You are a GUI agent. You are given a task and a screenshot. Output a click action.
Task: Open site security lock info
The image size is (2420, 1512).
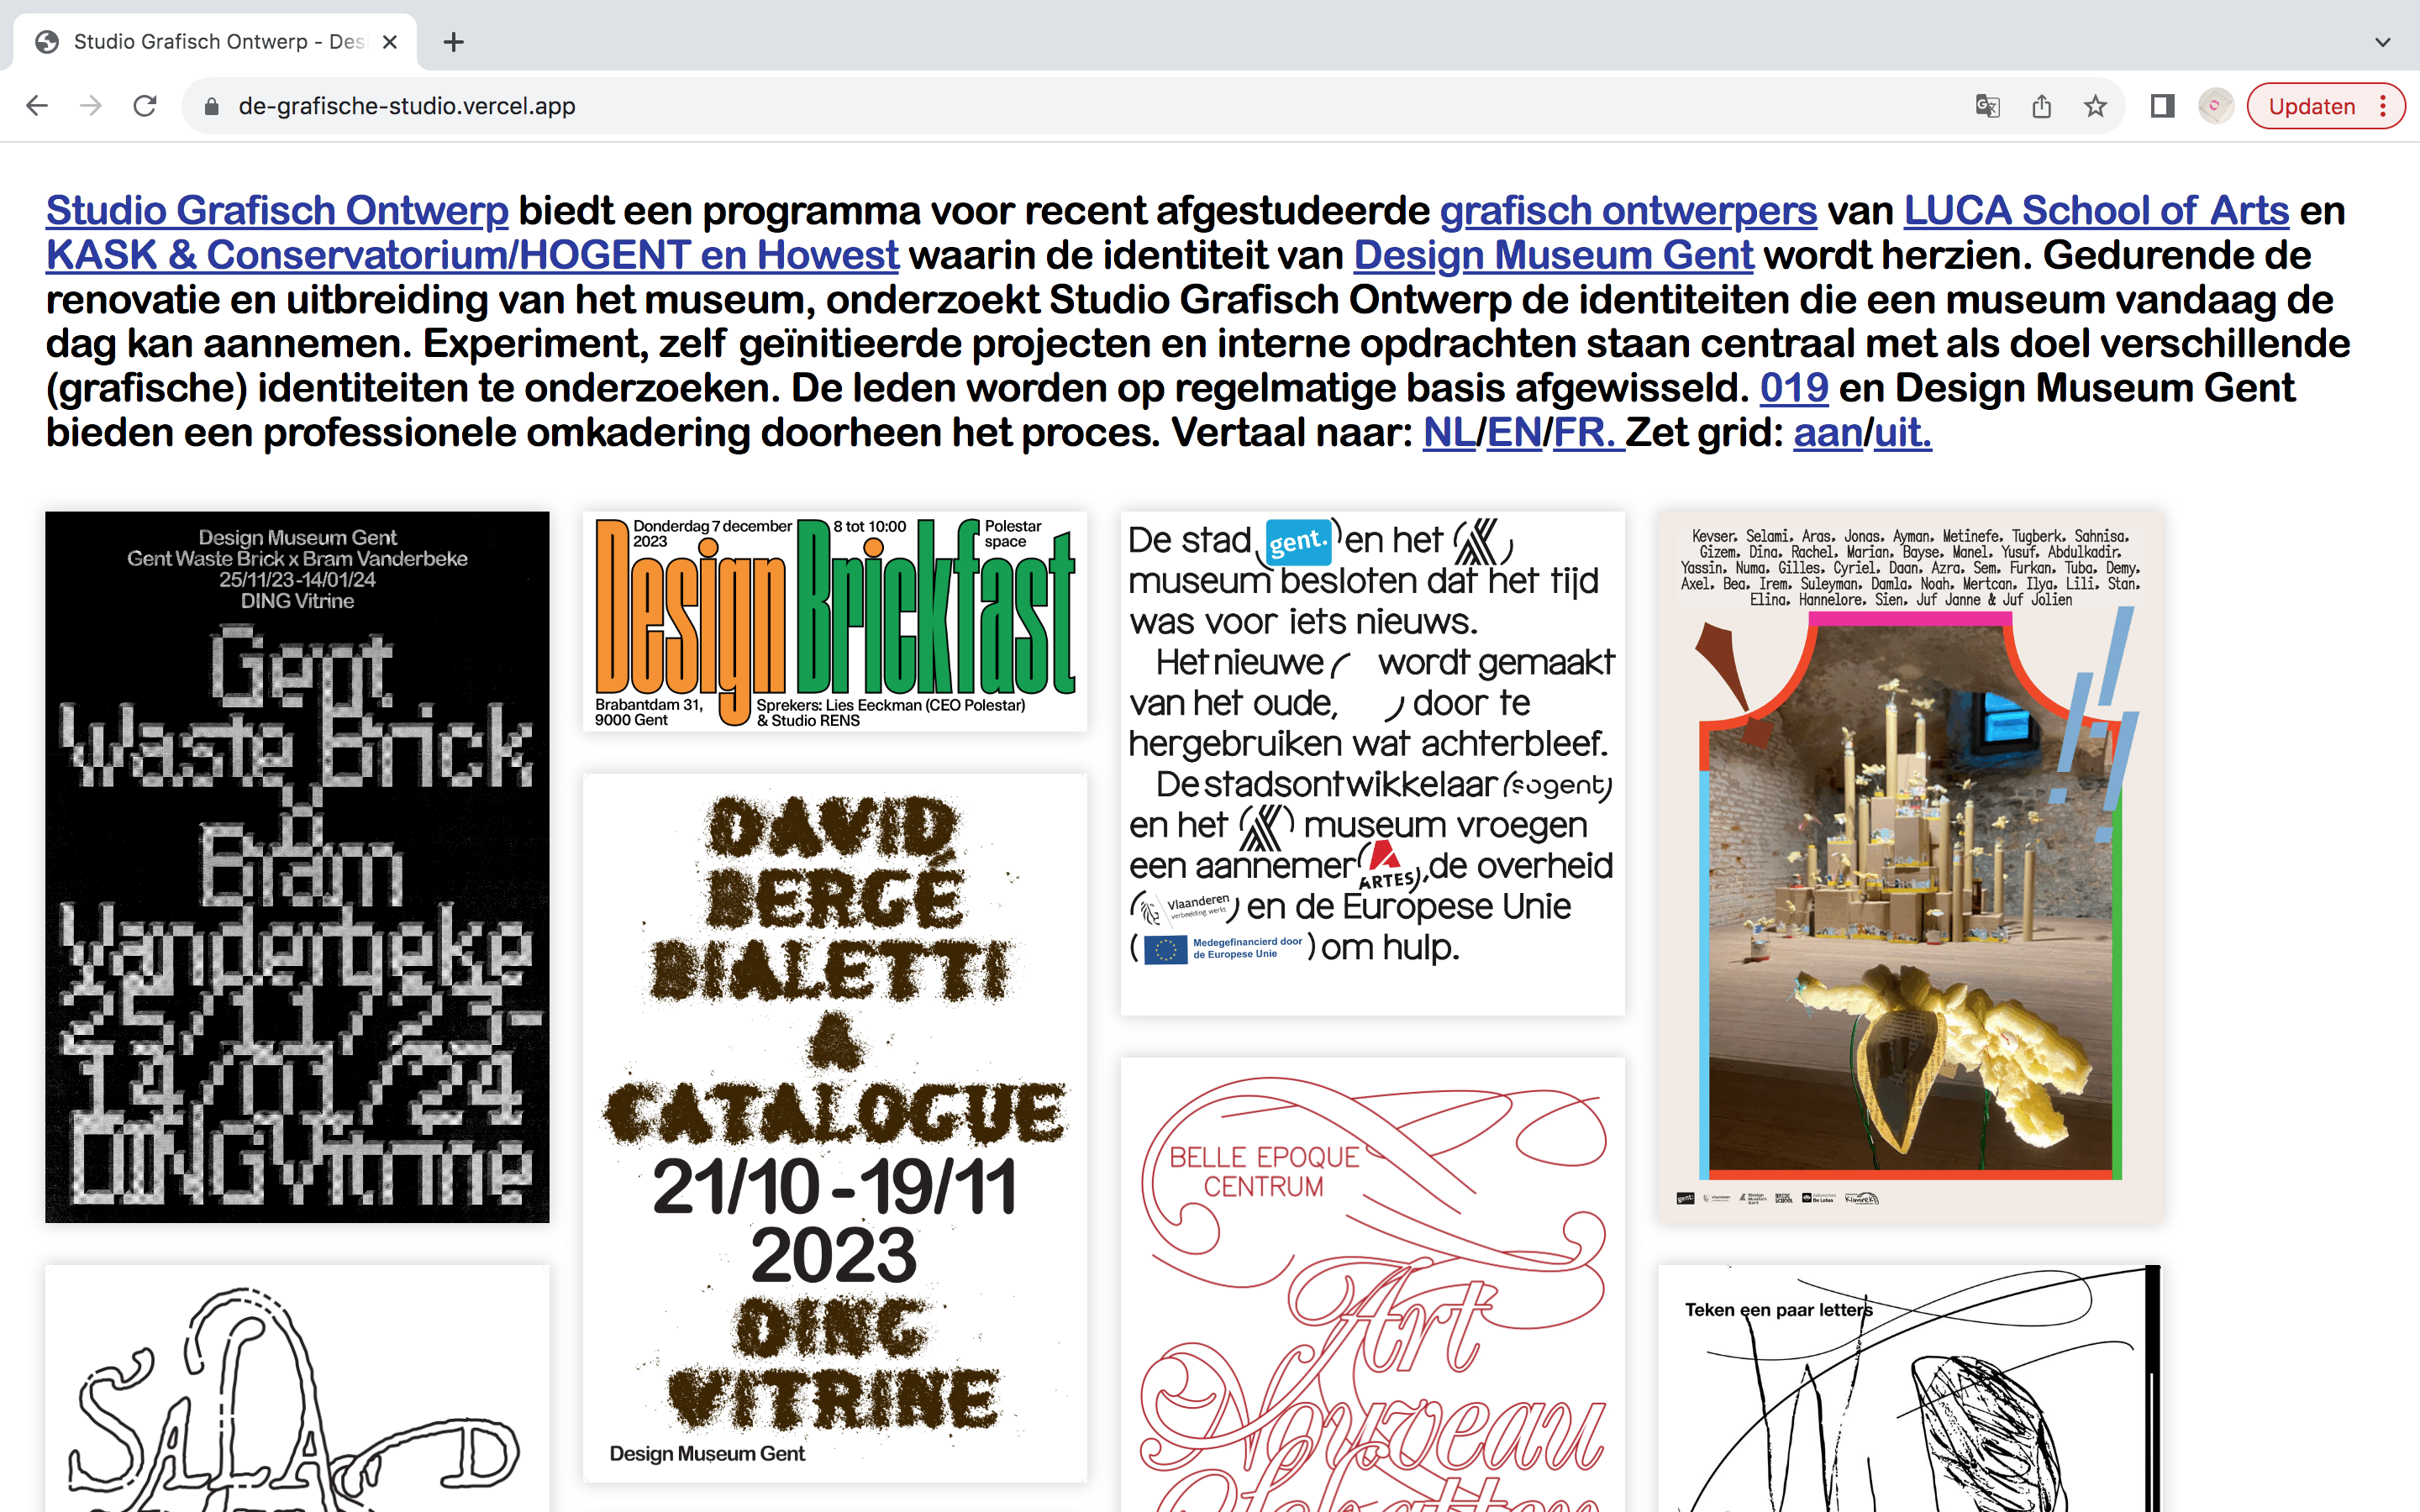click(x=211, y=106)
